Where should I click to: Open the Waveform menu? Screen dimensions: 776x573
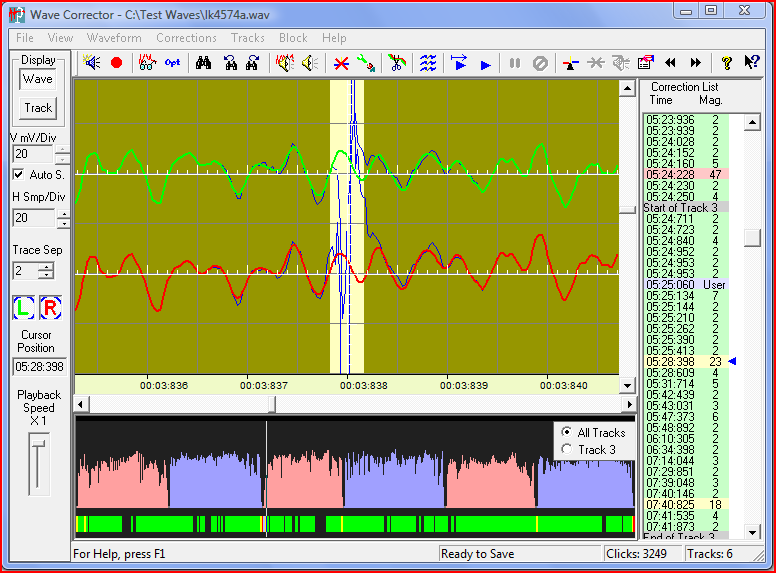click(x=114, y=38)
